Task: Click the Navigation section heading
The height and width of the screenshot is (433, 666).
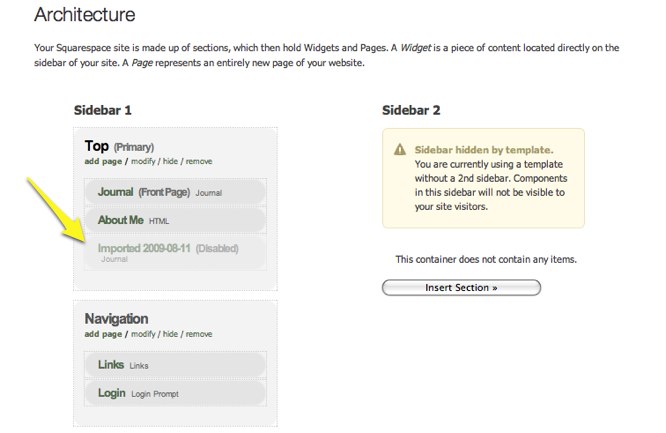Action: pyautogui.click(x=116, y=319)
